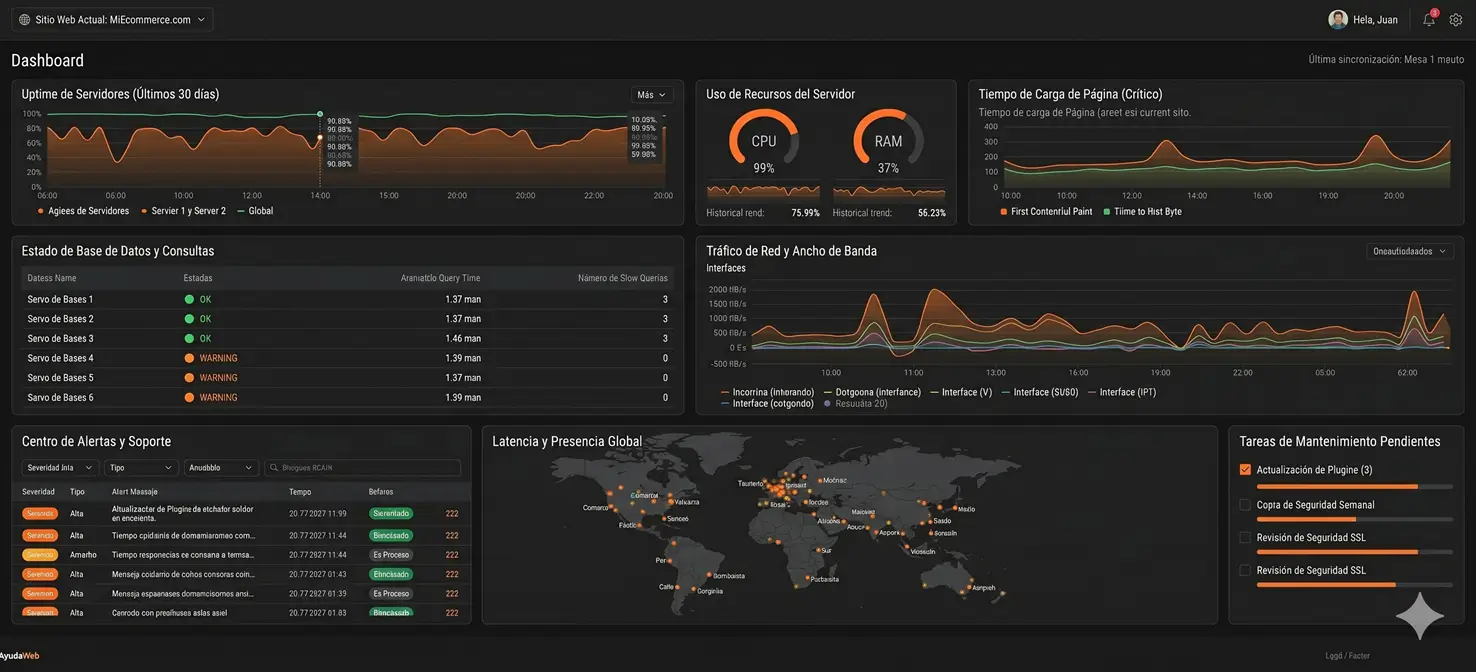Click green OK status dot for Servo de Bases 1
The image size is (1476, 672).
pos(189,299)
